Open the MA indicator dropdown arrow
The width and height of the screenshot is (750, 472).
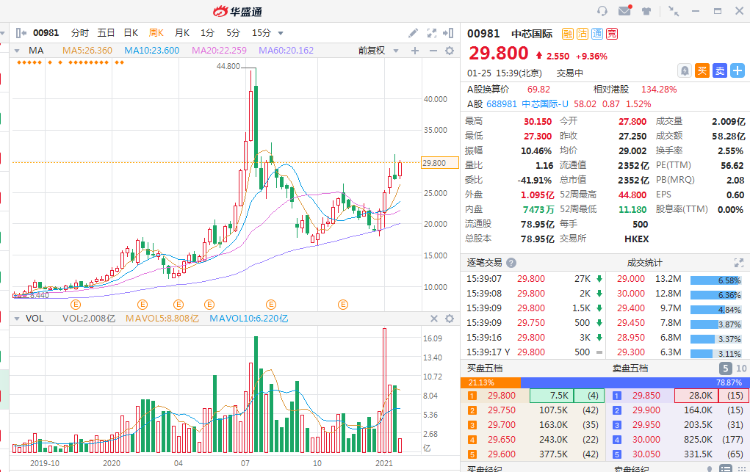coord(17,51)
